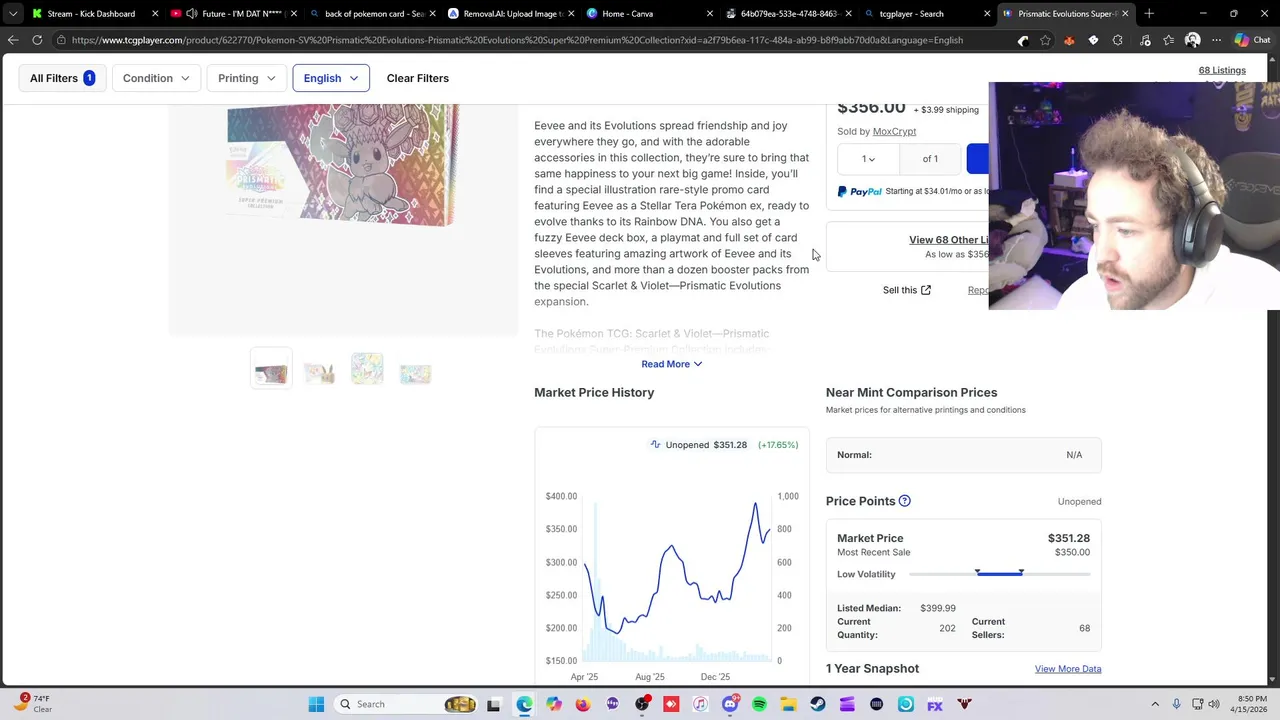1280x720 pixels.
Task: Select the first product box thumbnail
Action: click(x=271, y=370)
